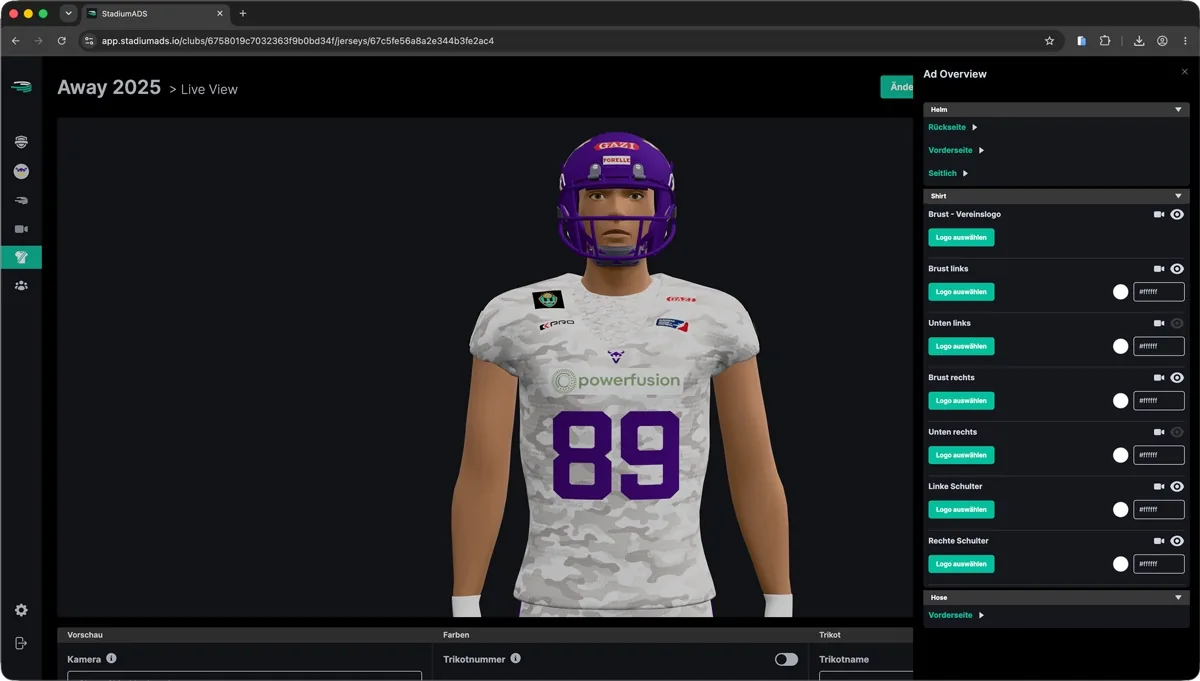Open color swatch for Brust rechts
The width and height of the screenshot is (1200, 681).
(1121, 401)
